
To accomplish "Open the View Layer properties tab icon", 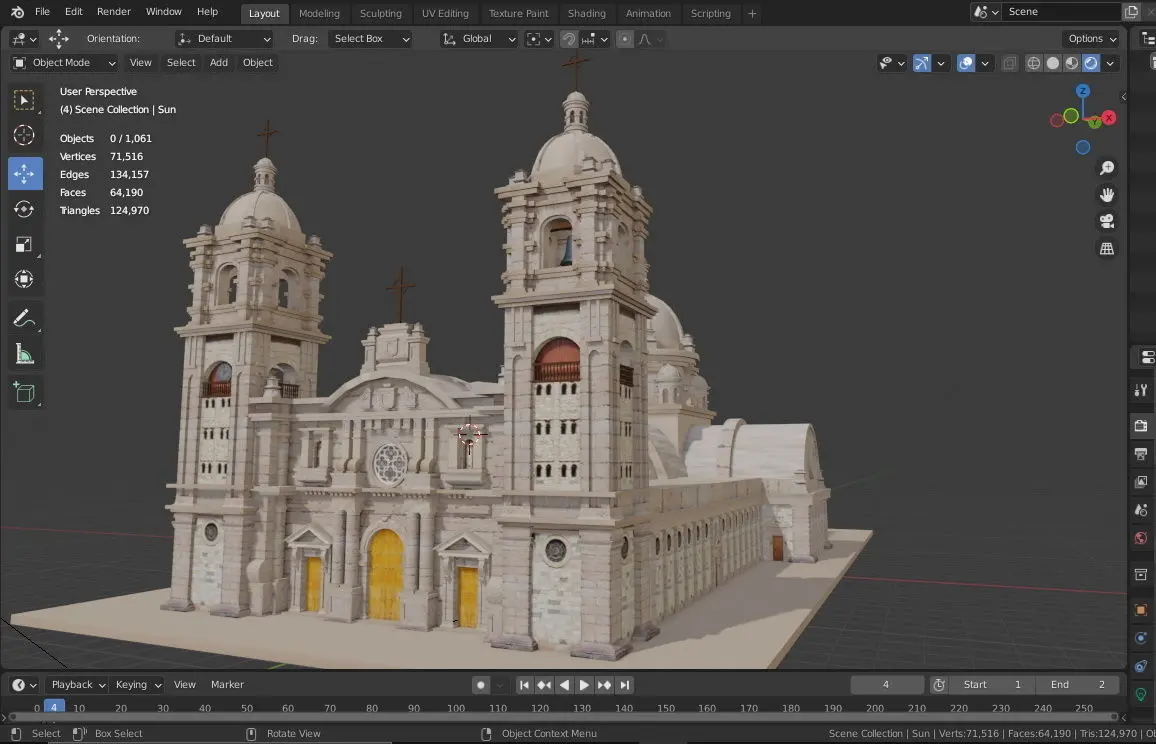I will [1141, 481].
